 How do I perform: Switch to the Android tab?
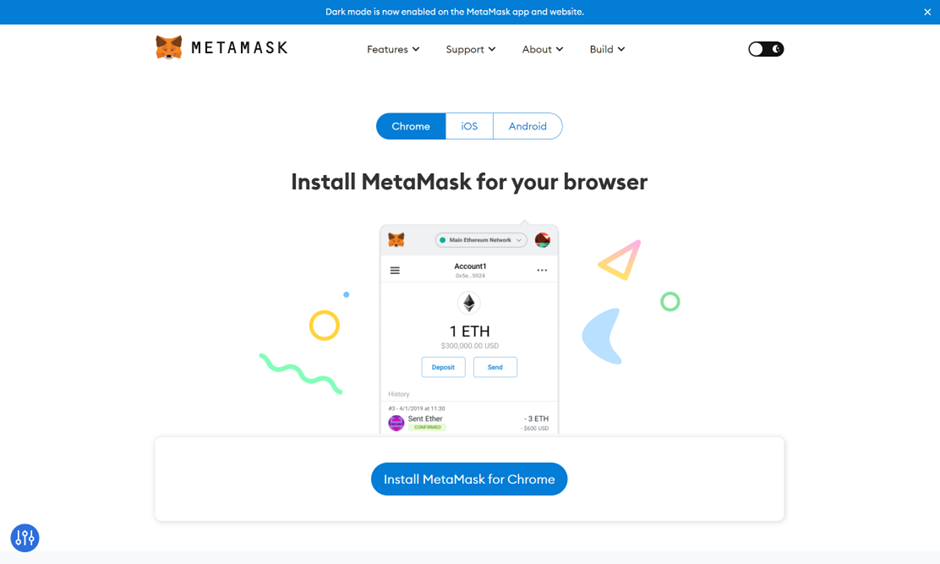point(528,126)
